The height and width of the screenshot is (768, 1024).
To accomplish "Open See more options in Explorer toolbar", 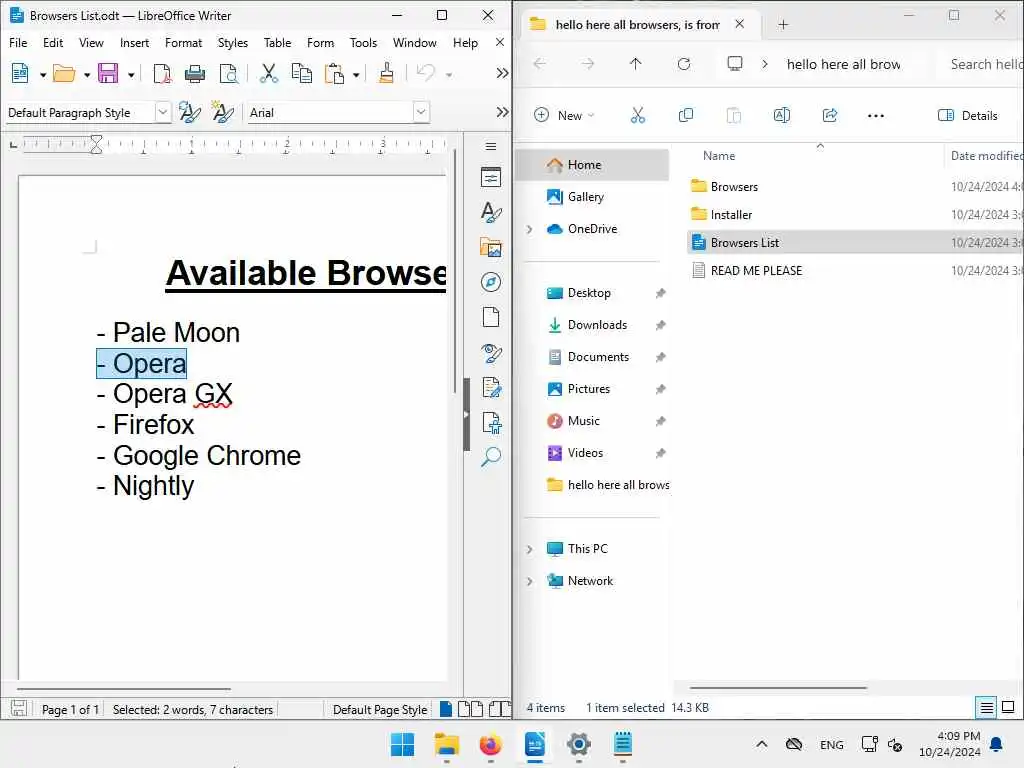I will [x=876, y=116].
